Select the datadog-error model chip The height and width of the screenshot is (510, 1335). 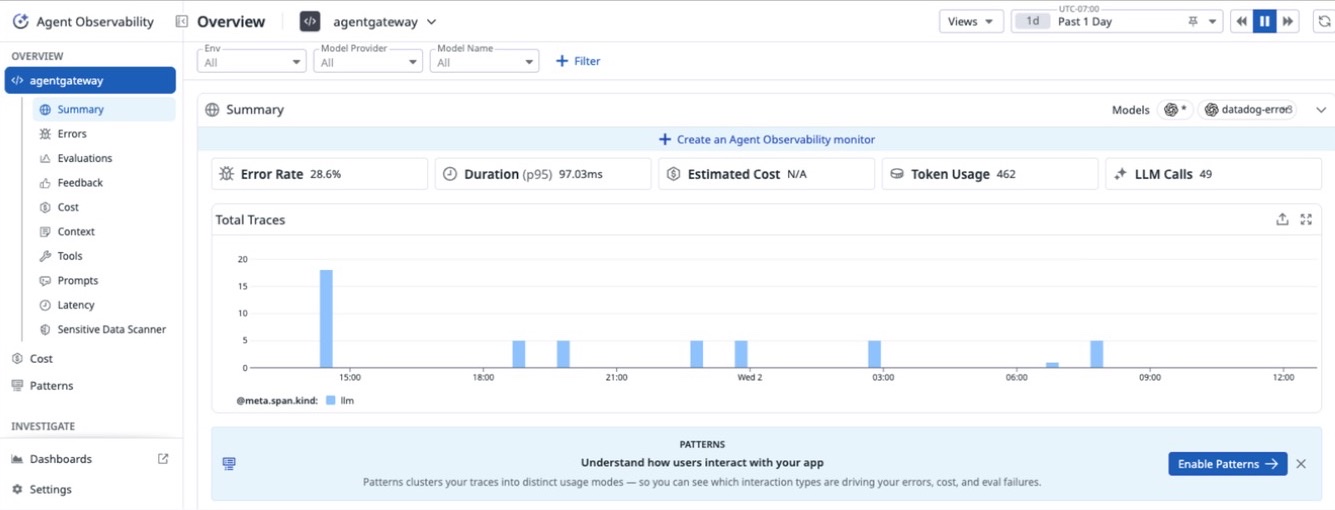click(1248, 110)
